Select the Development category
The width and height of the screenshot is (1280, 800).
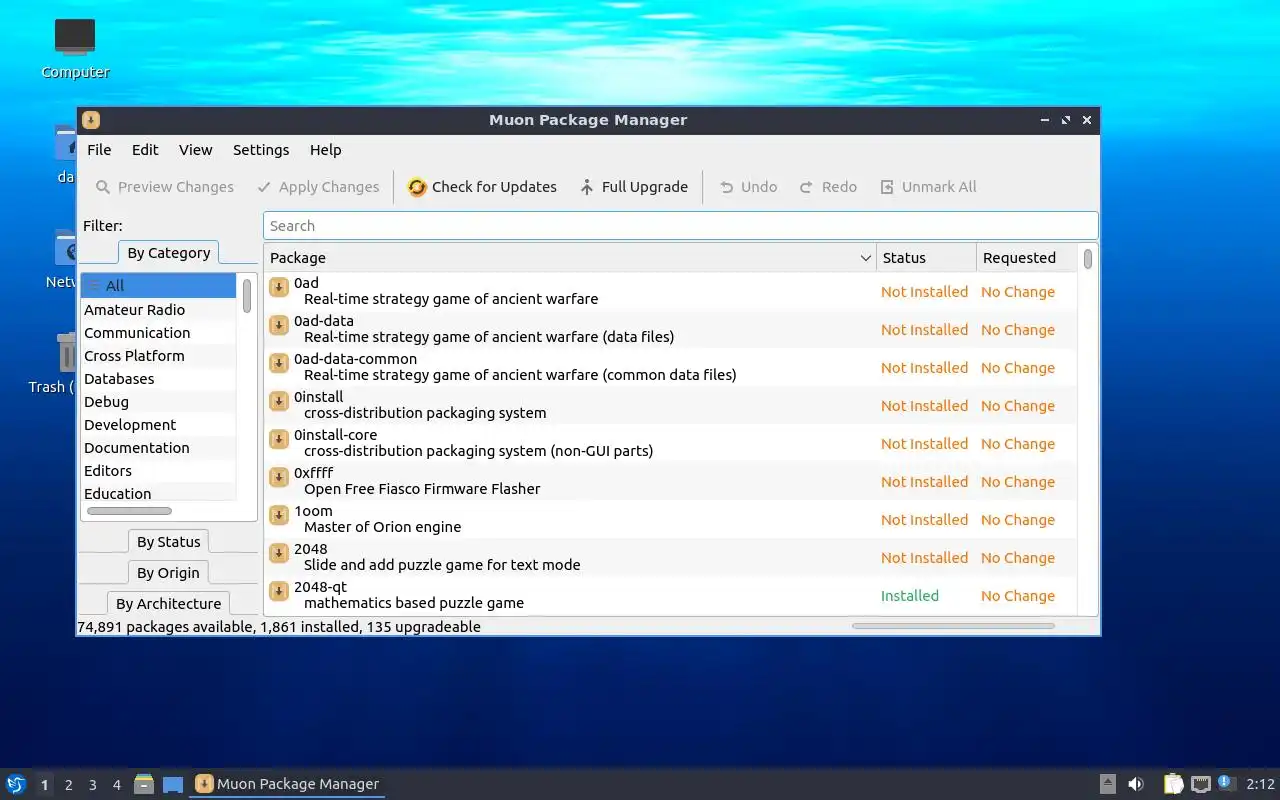[158, 425]
